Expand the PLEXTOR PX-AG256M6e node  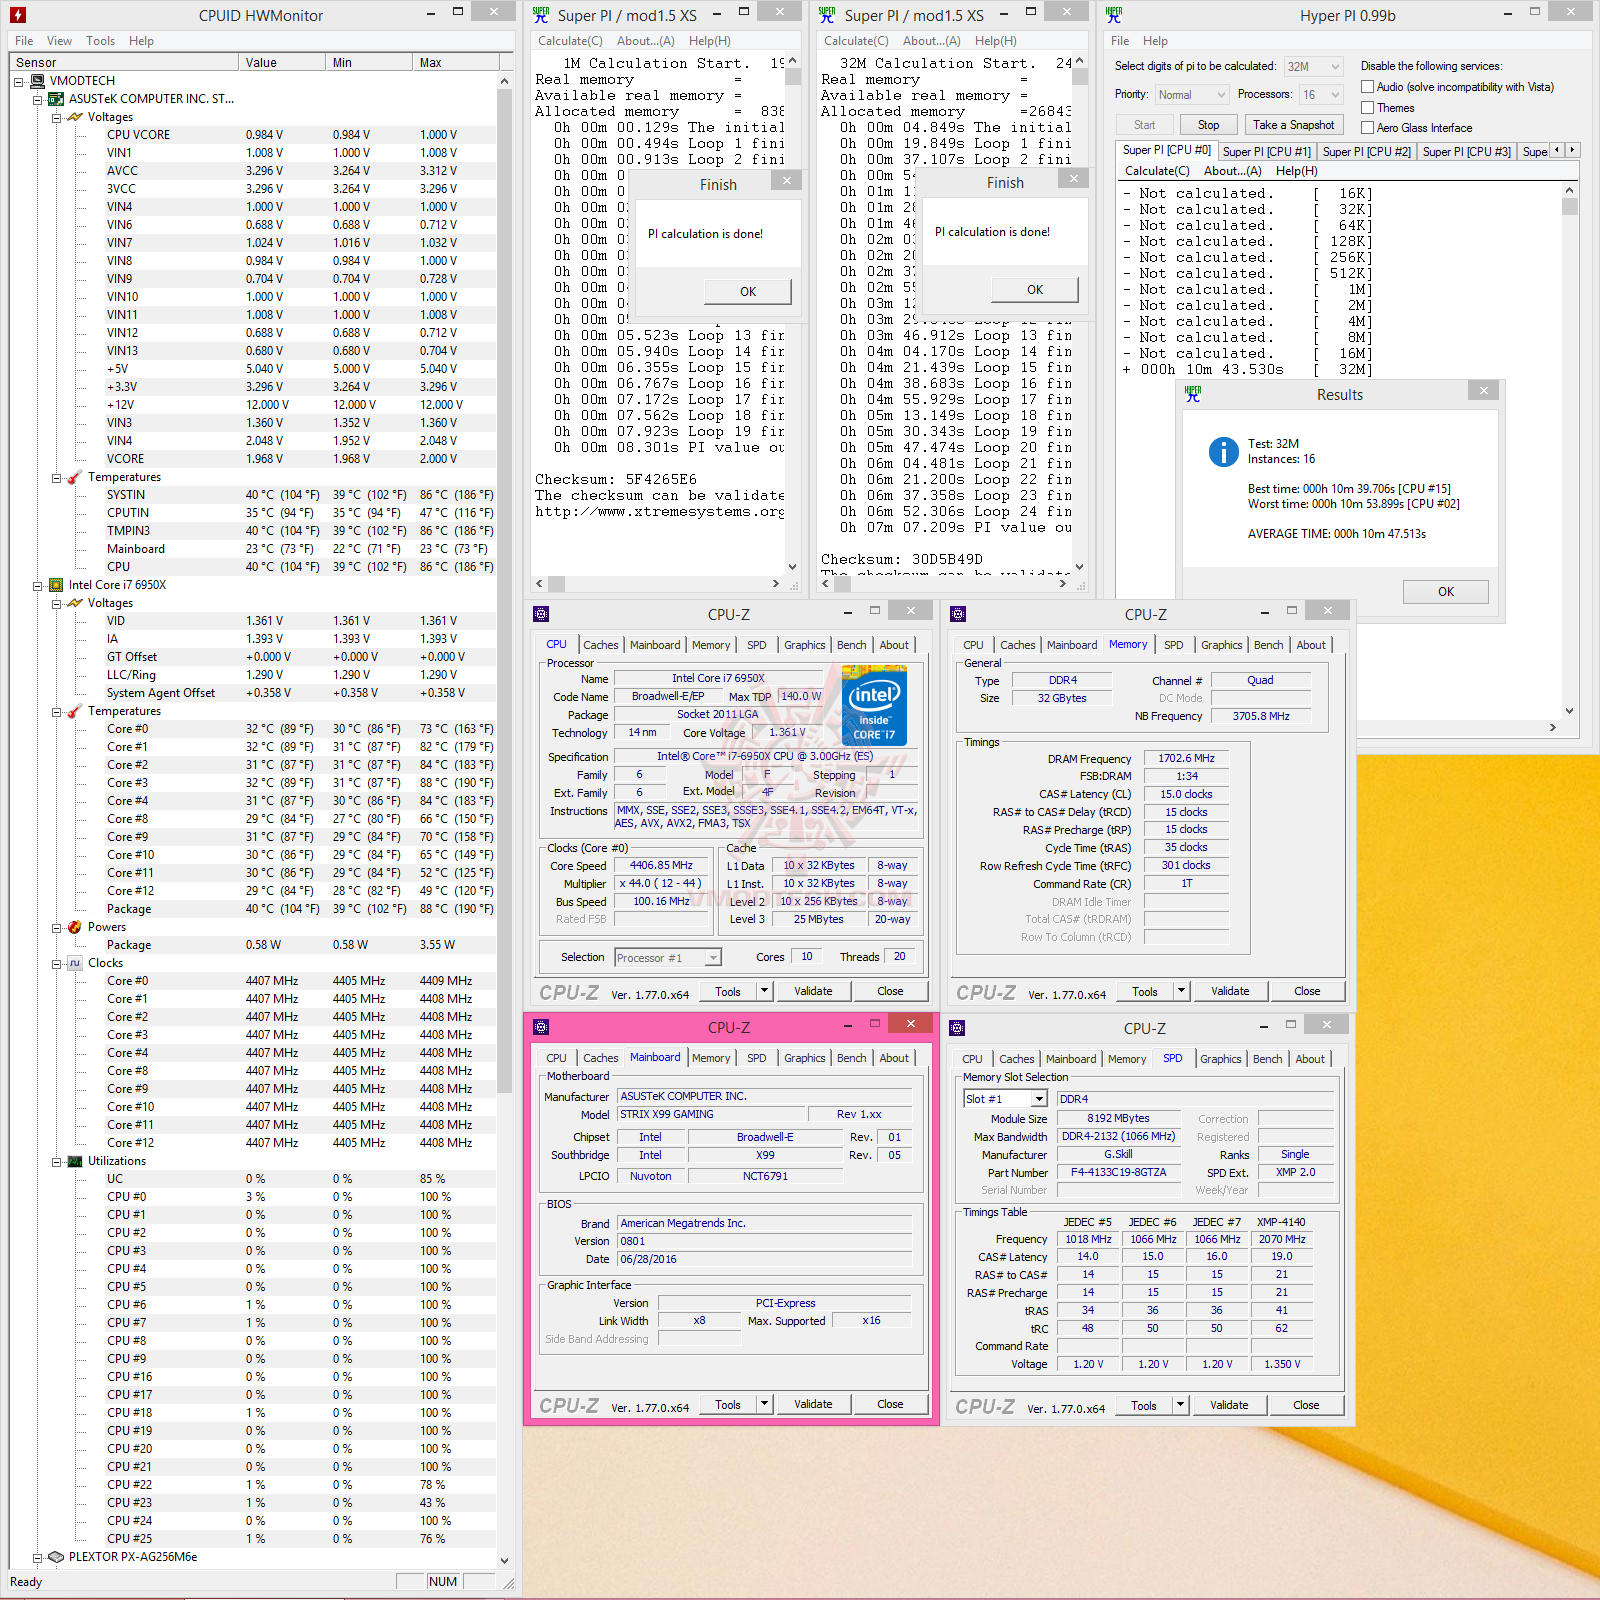[x=37, y=1557]
